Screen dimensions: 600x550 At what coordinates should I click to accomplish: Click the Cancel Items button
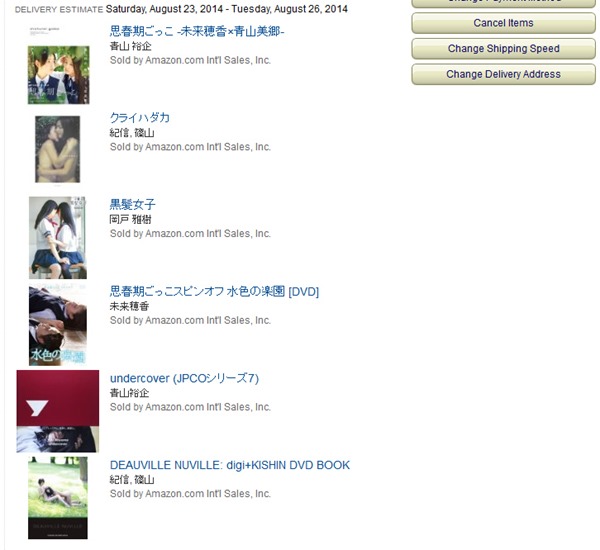pyautogui.click(x=503, y=23)
